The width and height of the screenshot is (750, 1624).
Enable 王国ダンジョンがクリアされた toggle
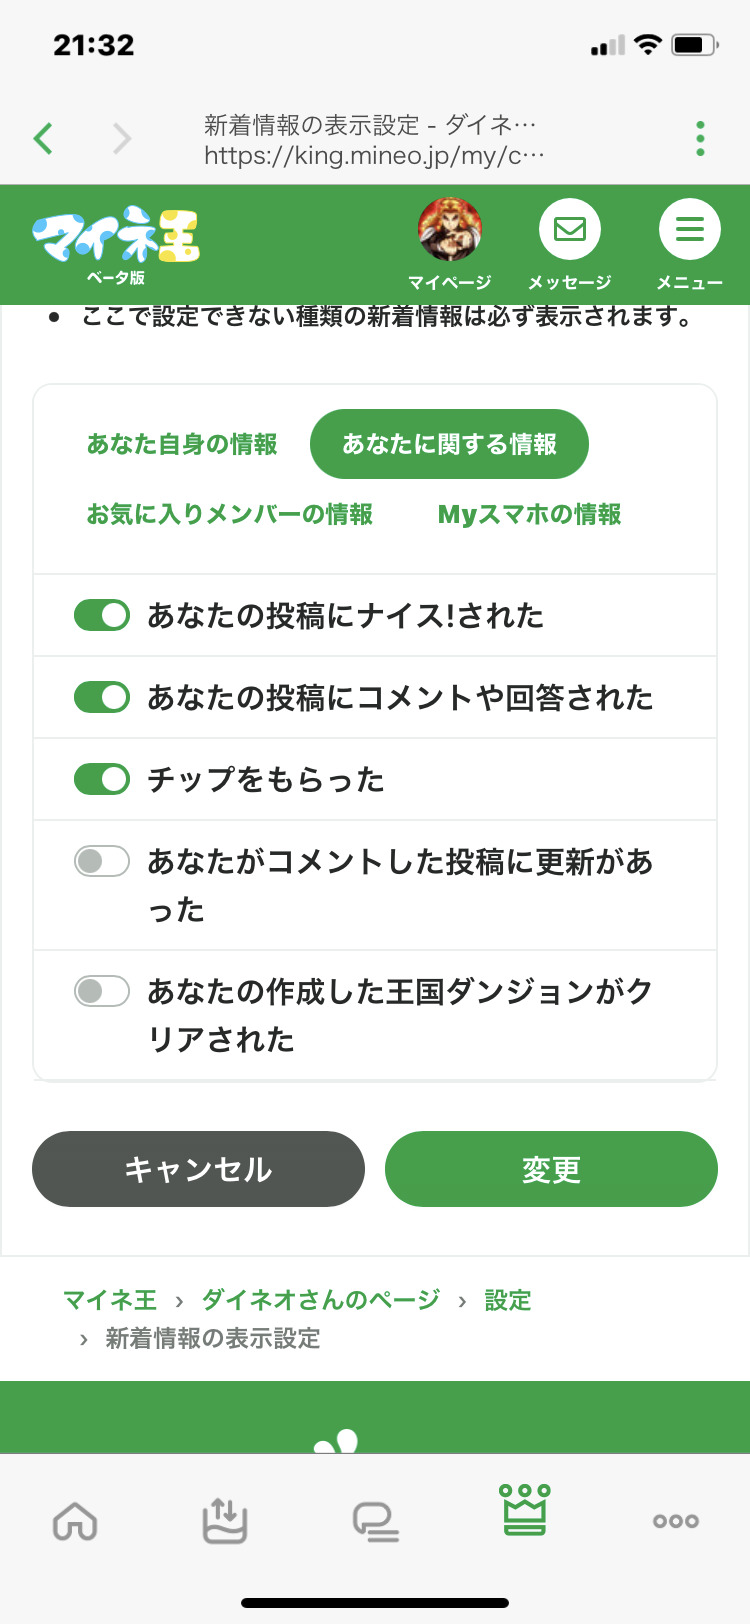point(102,991)
